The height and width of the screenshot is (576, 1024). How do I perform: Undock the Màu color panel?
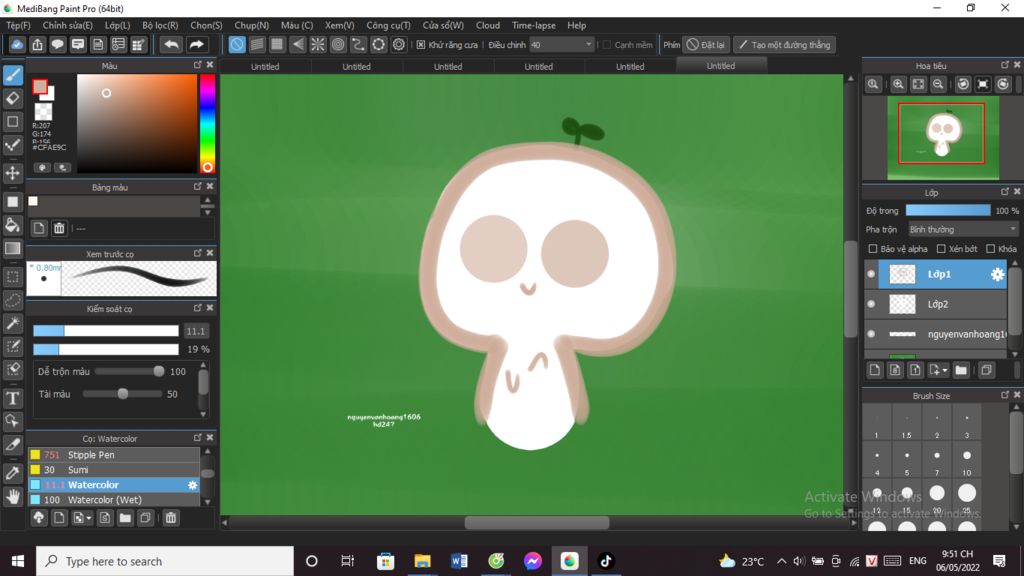coord(197,65)
